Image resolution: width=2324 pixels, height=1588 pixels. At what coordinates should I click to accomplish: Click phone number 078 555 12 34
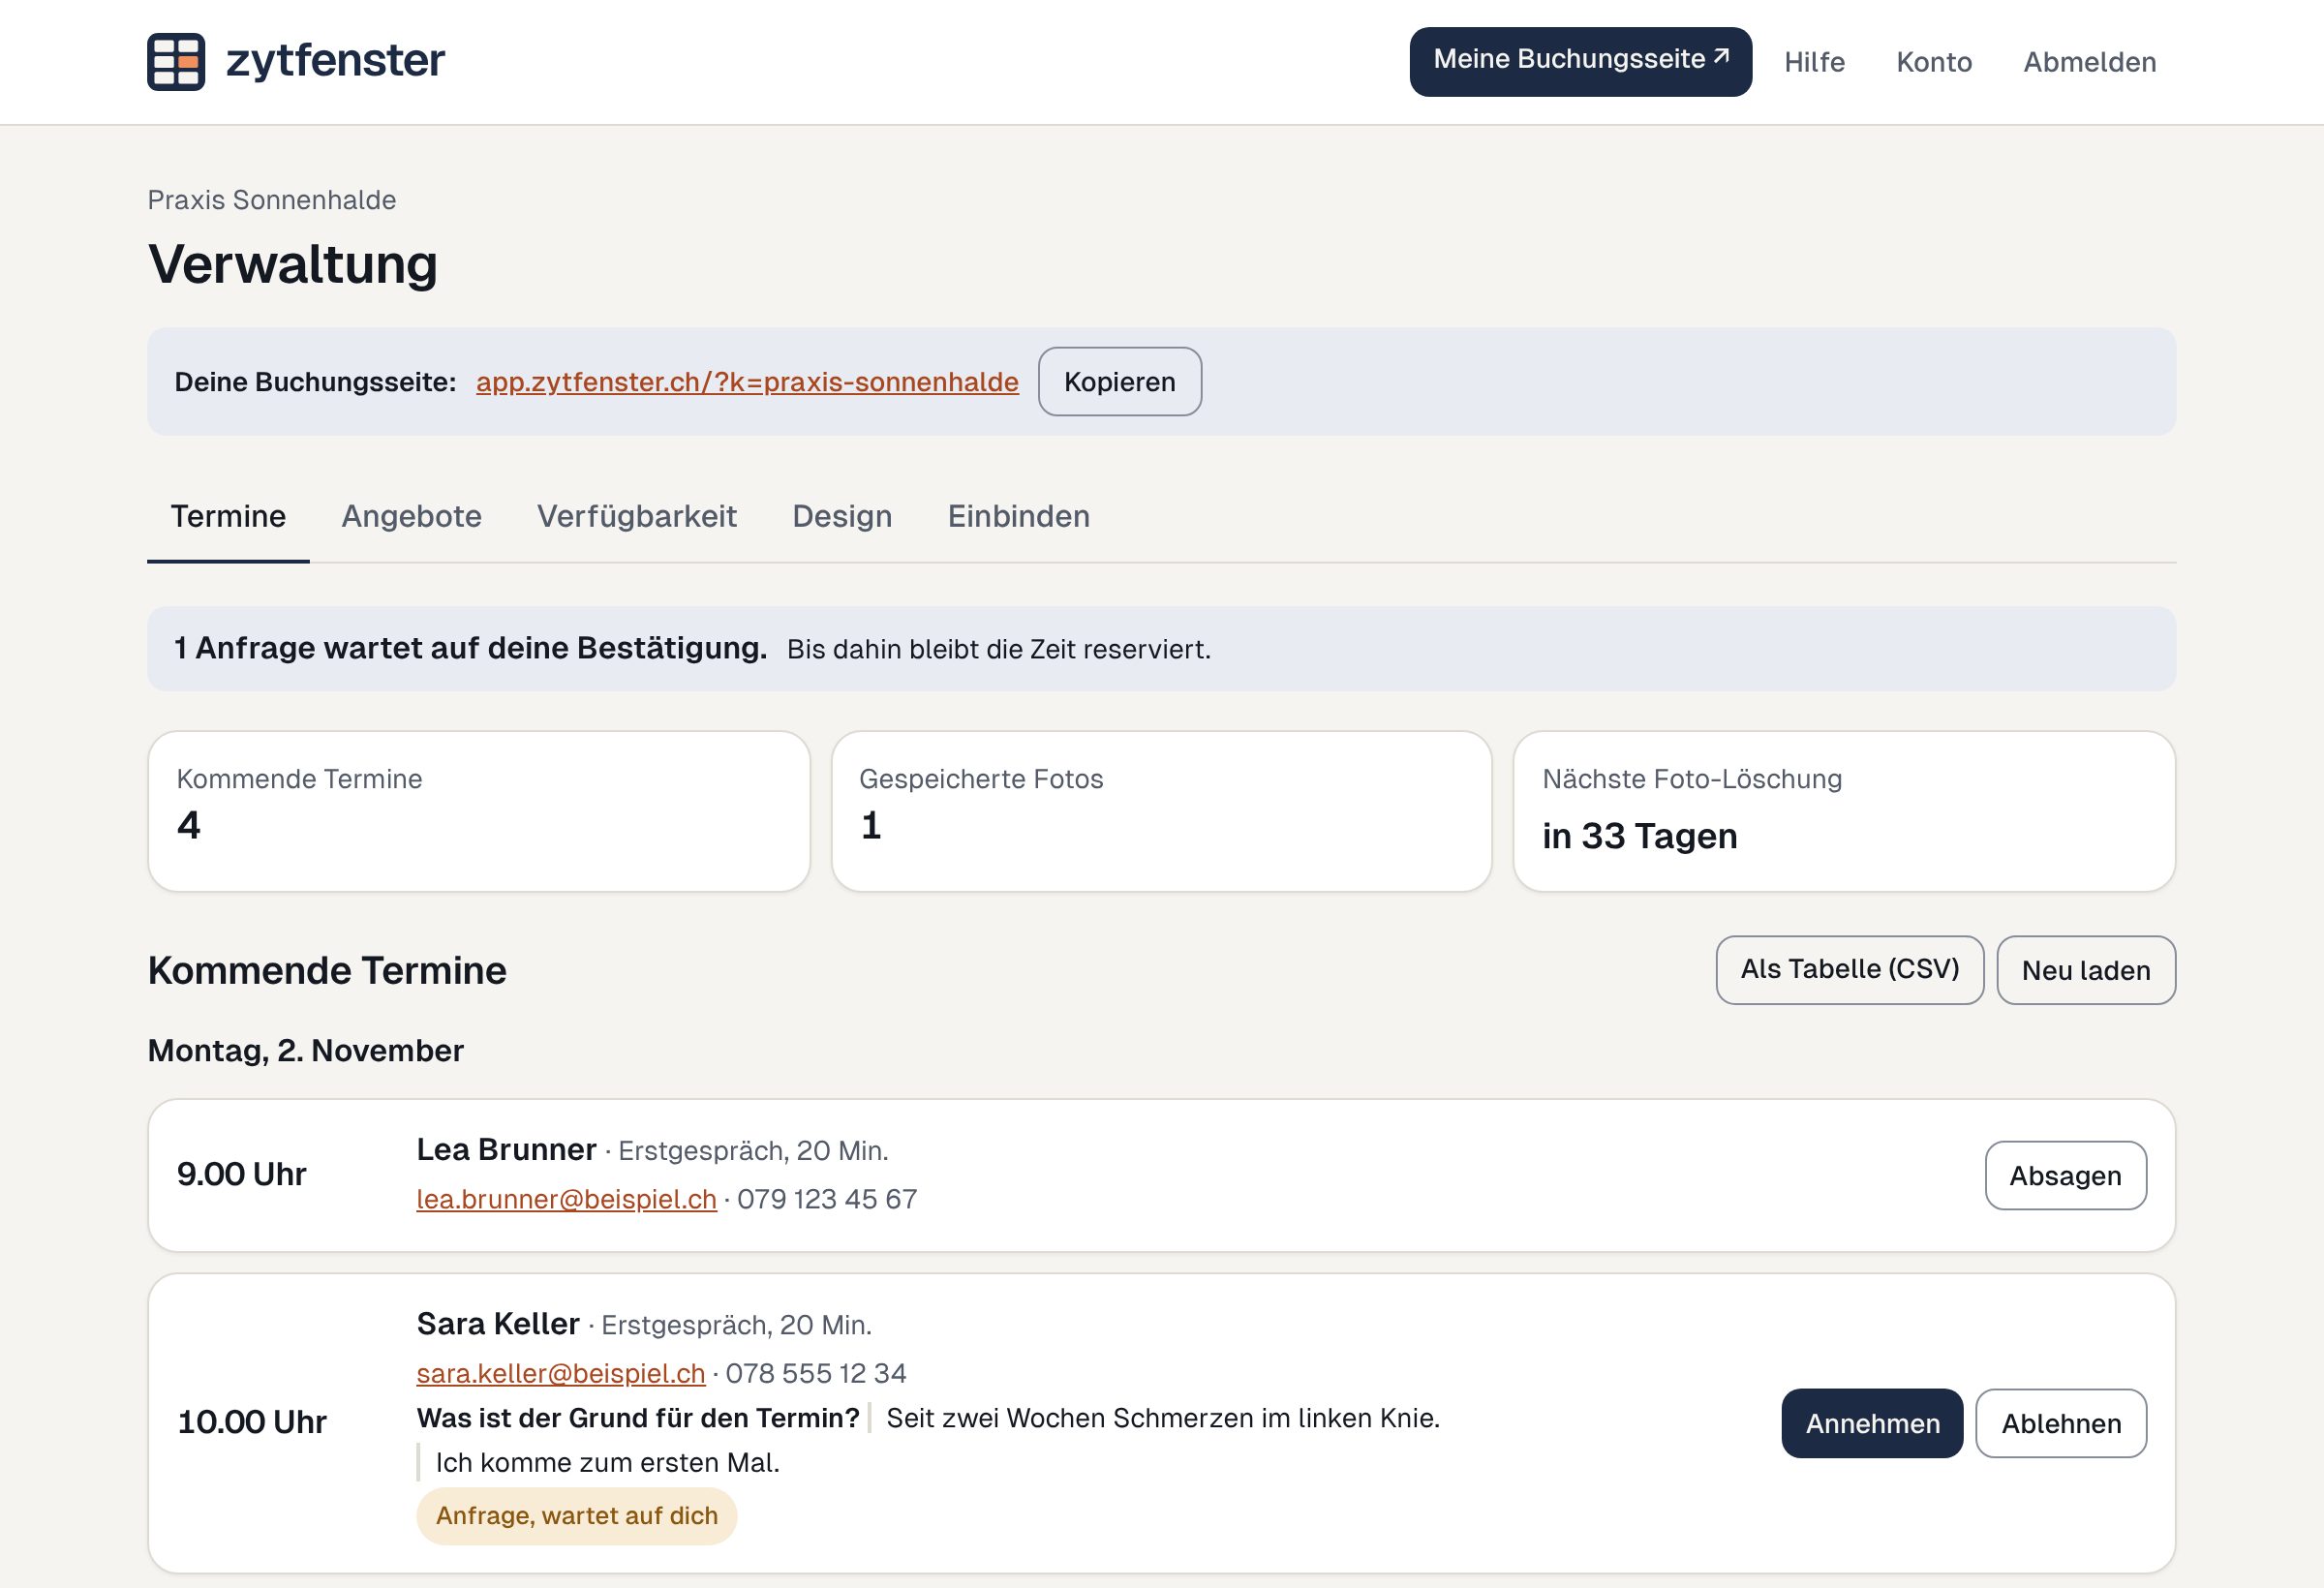(x=816, y=1373)
